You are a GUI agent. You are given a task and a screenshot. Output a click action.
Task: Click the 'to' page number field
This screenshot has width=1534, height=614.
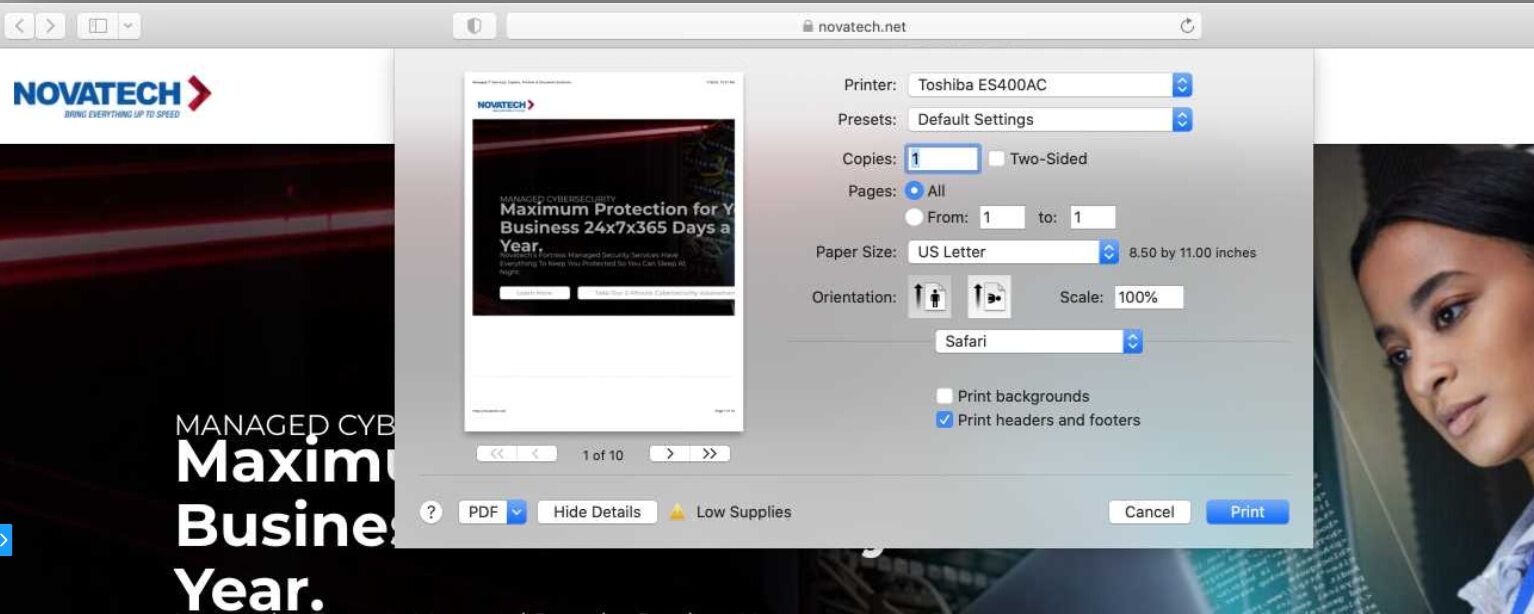pyautogui.click(x=1092, y=217)
